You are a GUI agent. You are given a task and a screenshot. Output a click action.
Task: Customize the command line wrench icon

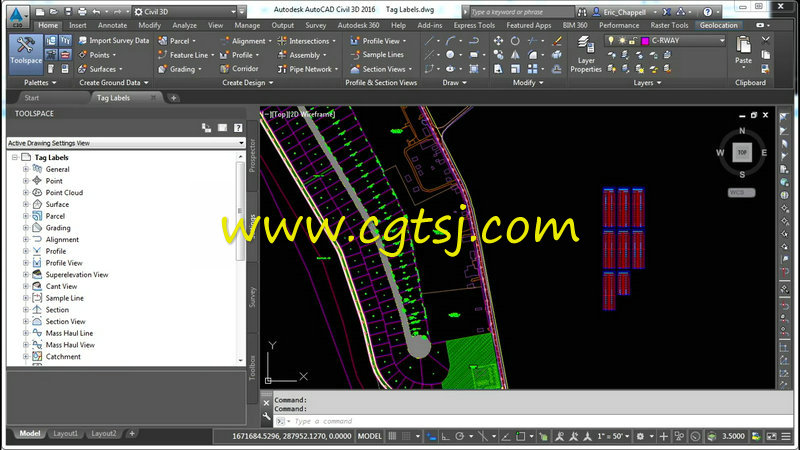coord(266,417)
